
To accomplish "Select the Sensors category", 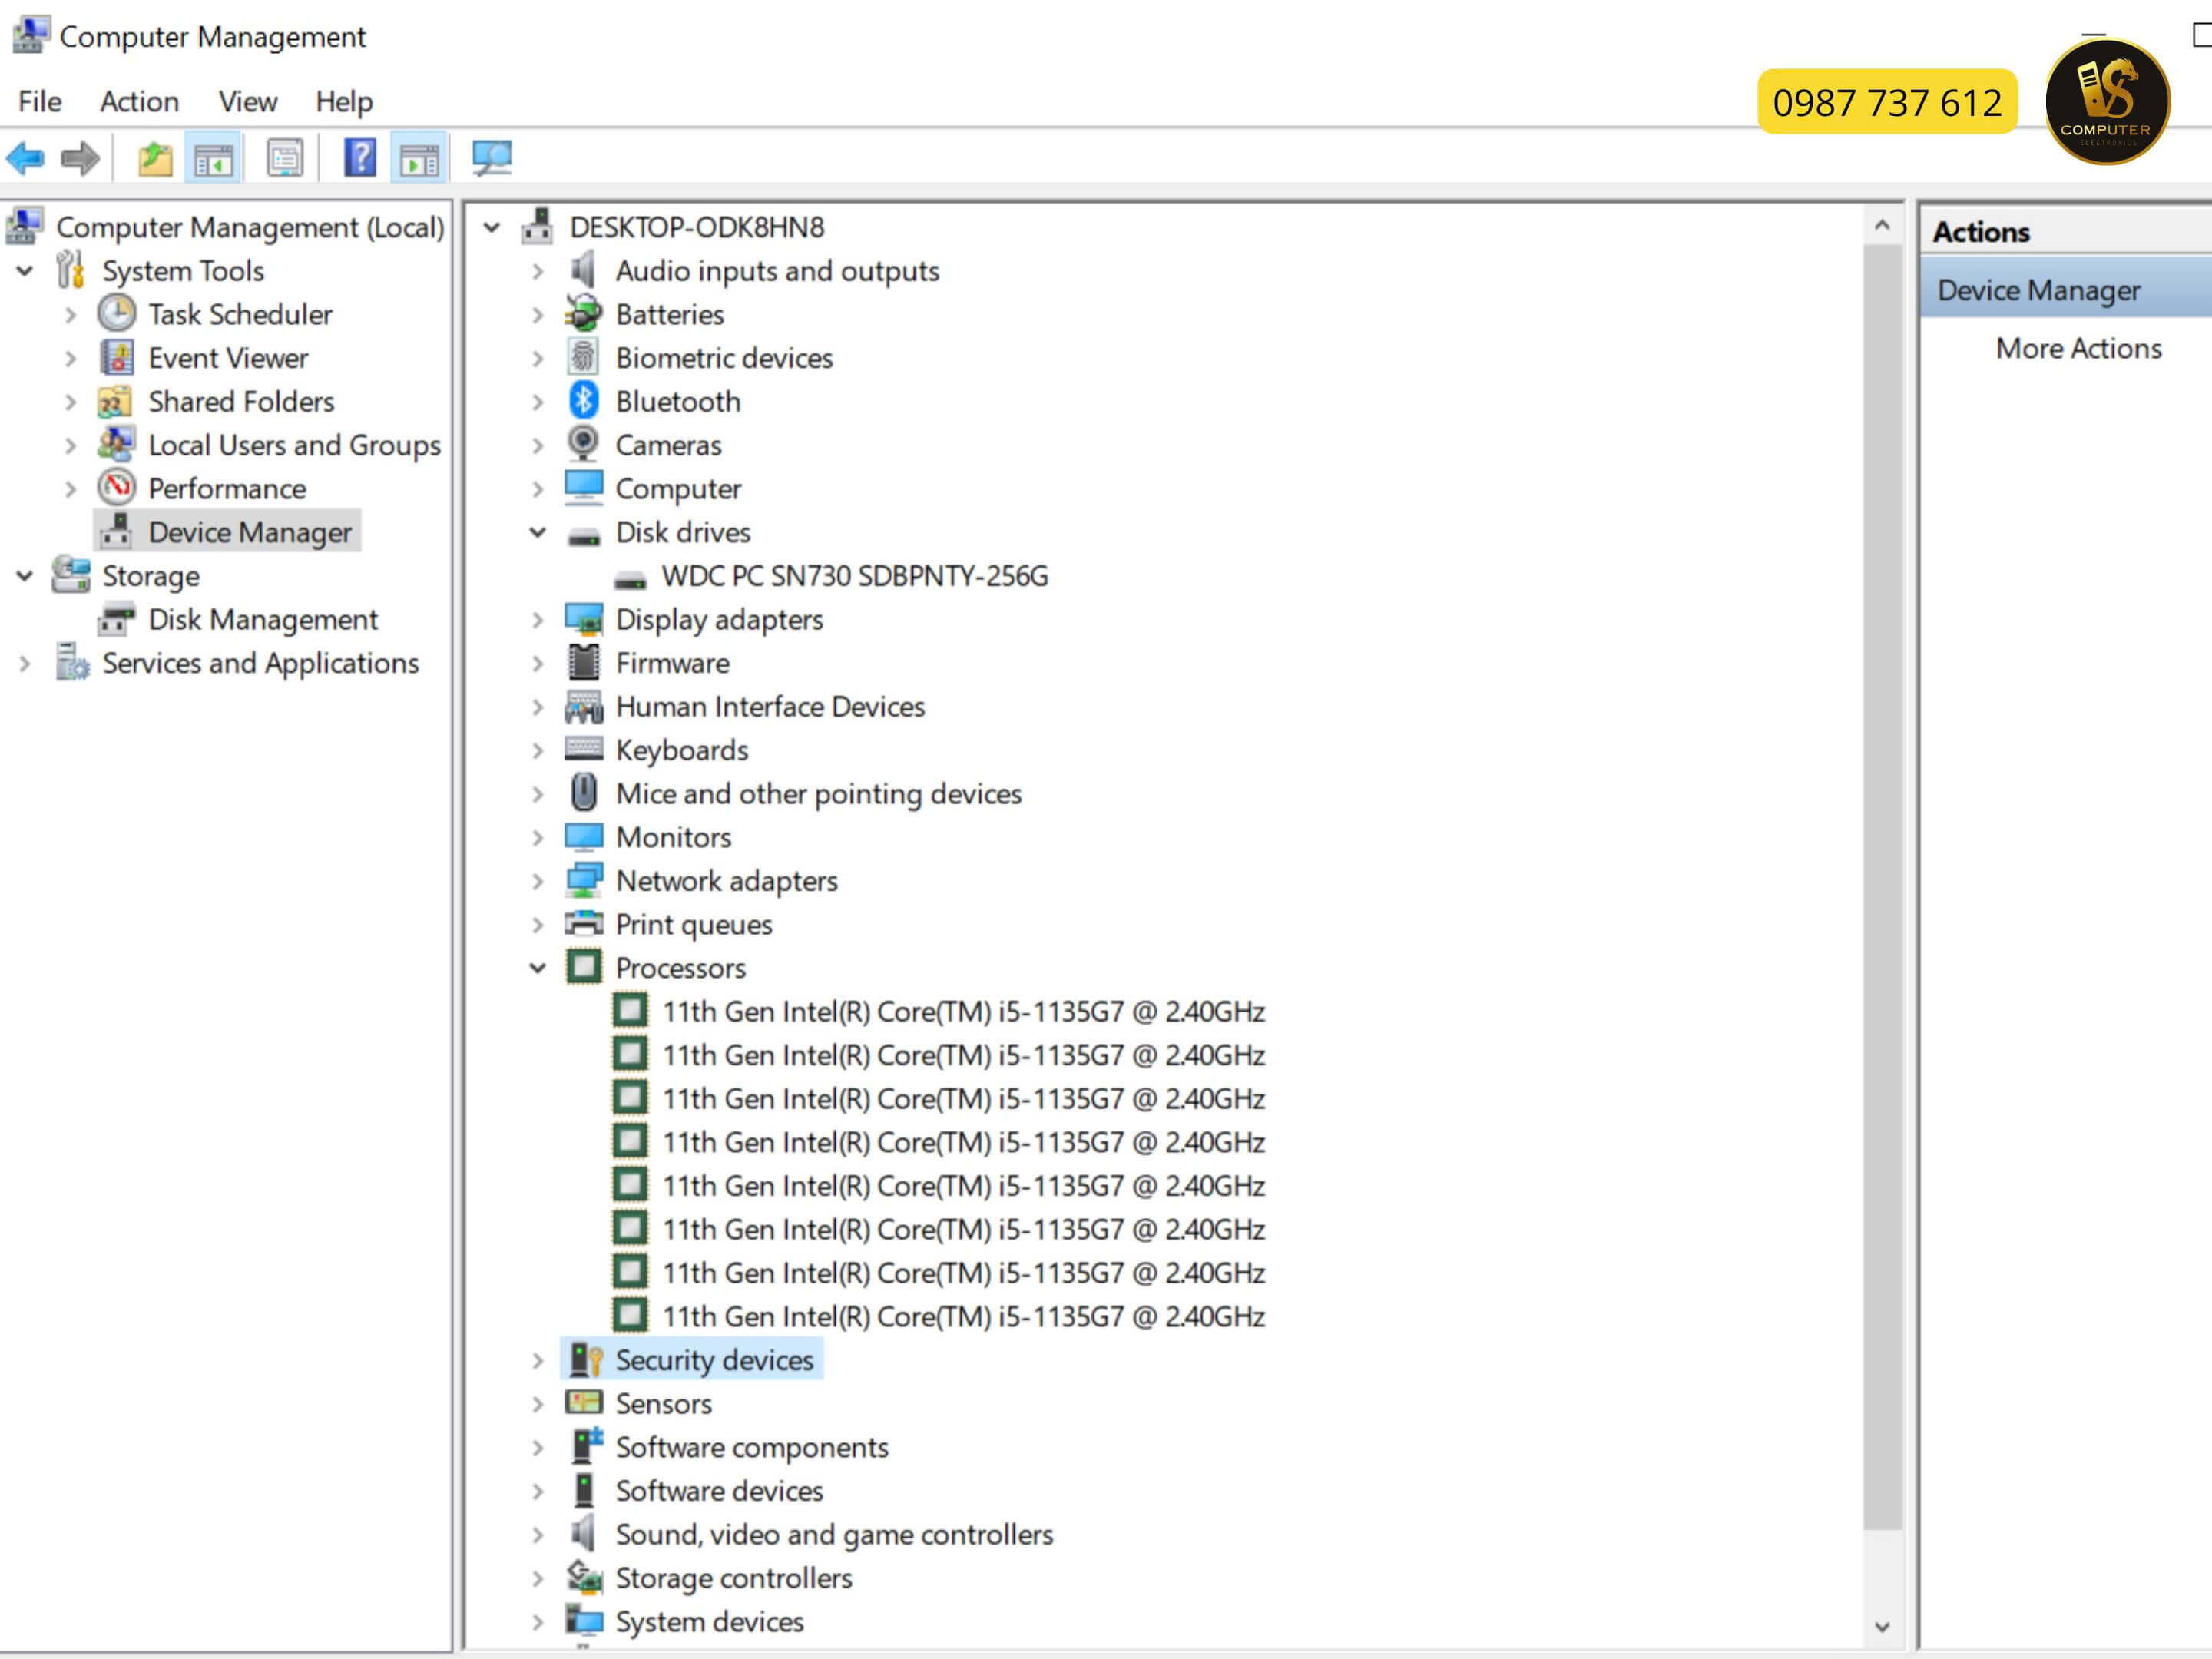I will pyautogui.click(x=664, y=1403).
